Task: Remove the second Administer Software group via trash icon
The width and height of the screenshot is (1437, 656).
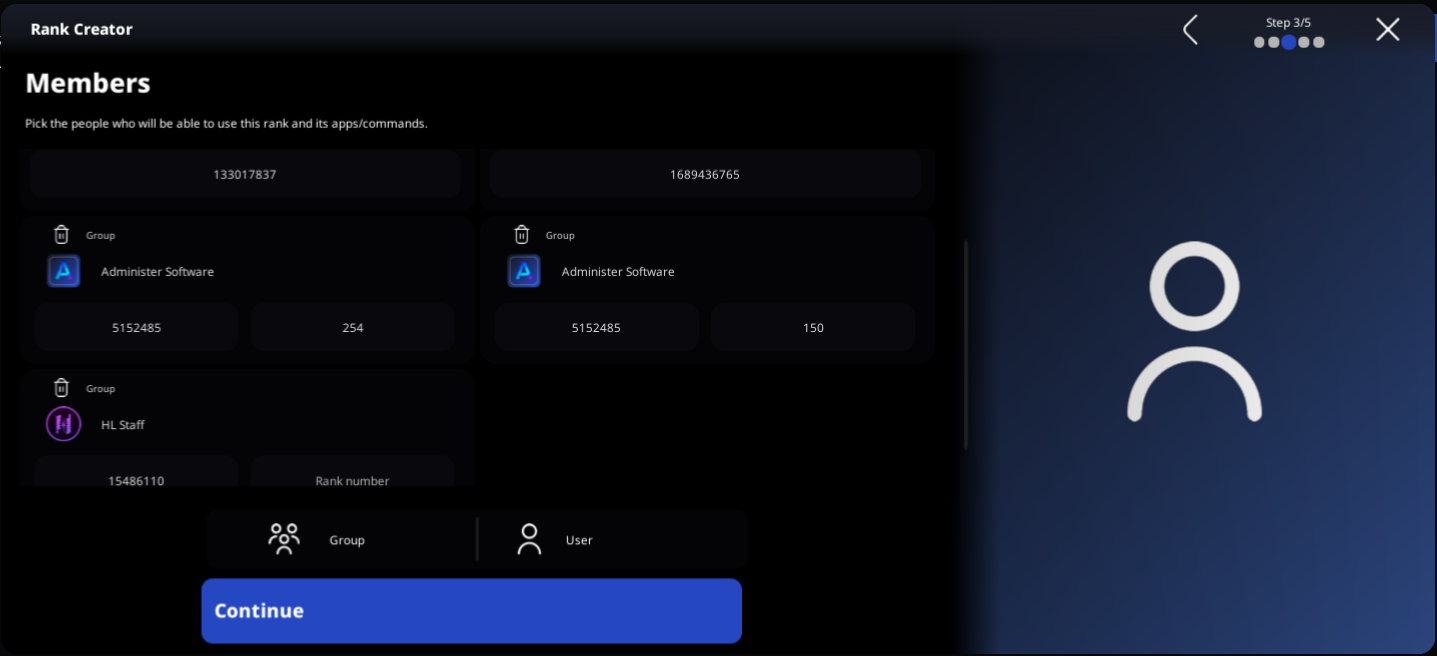Action: 523,234
